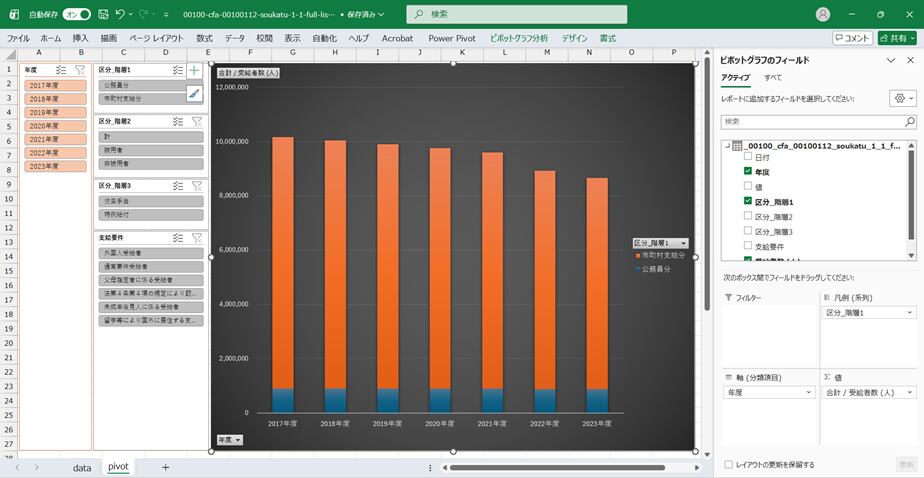Switch to the data sheet tab
The image size is (924, 478).
coord(81,467)
